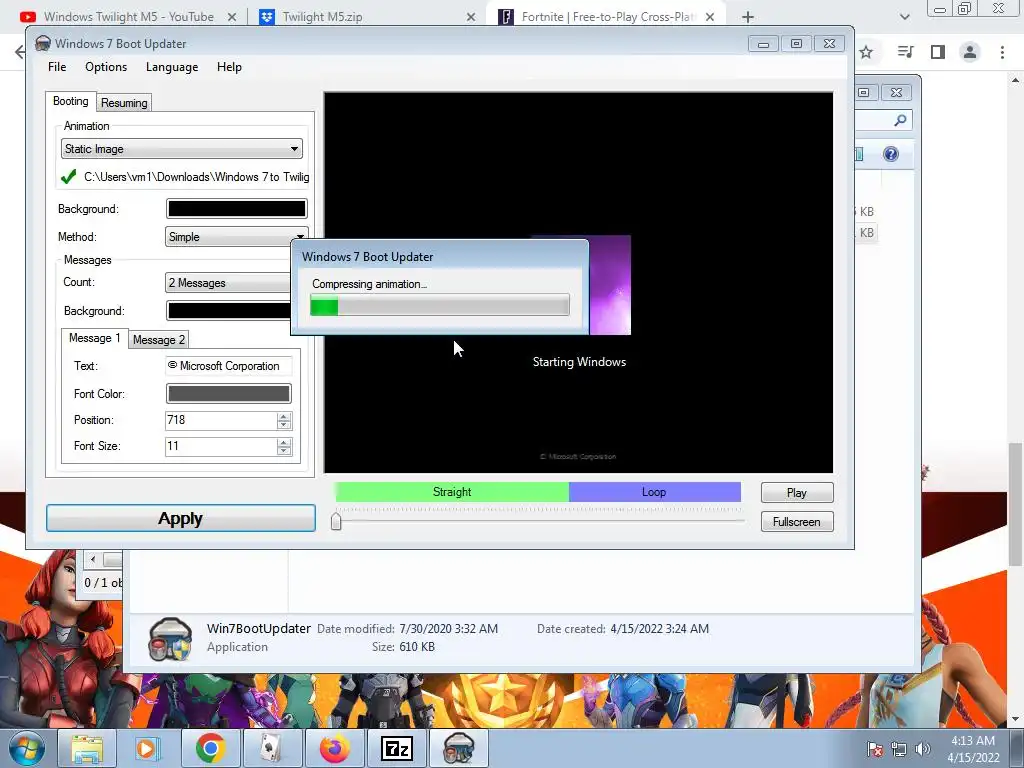Click the message Text input field
This screenshot has width=1024, height=768.
229,366
